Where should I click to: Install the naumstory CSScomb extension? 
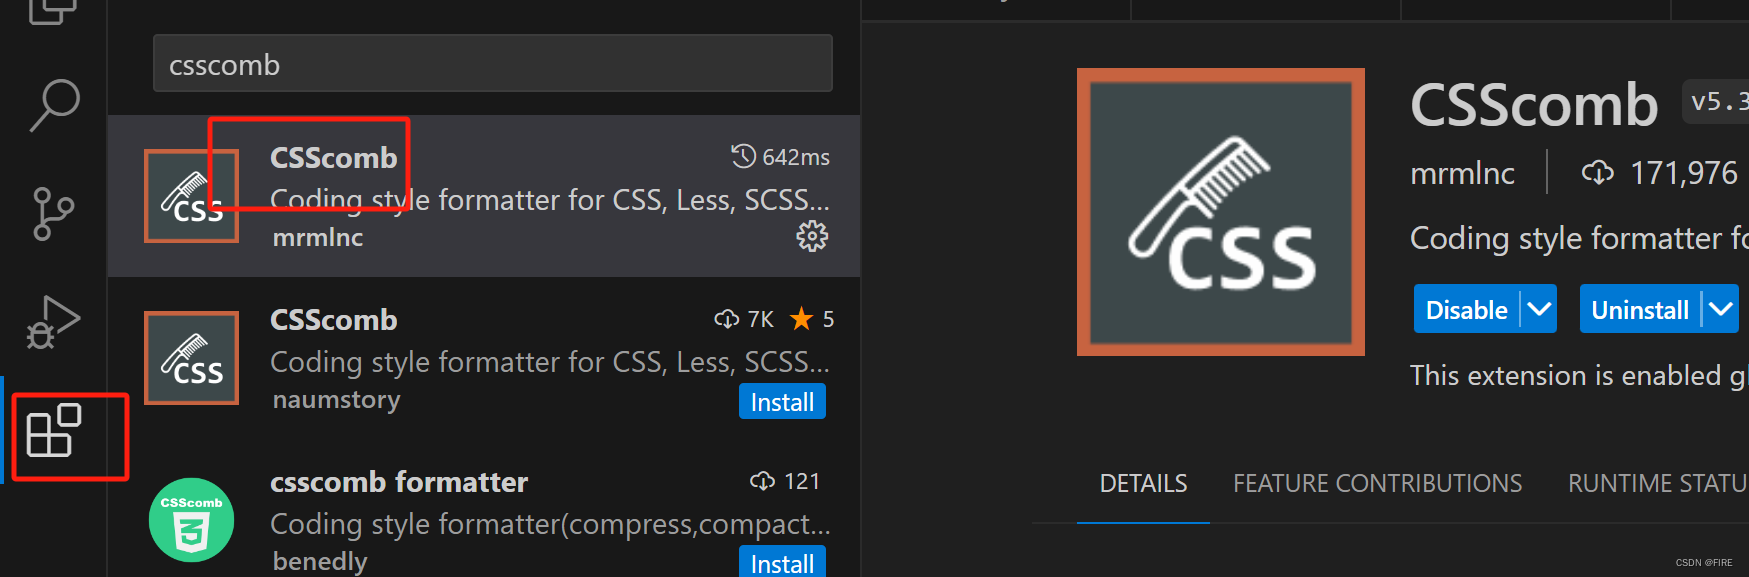tap(782, 402)
